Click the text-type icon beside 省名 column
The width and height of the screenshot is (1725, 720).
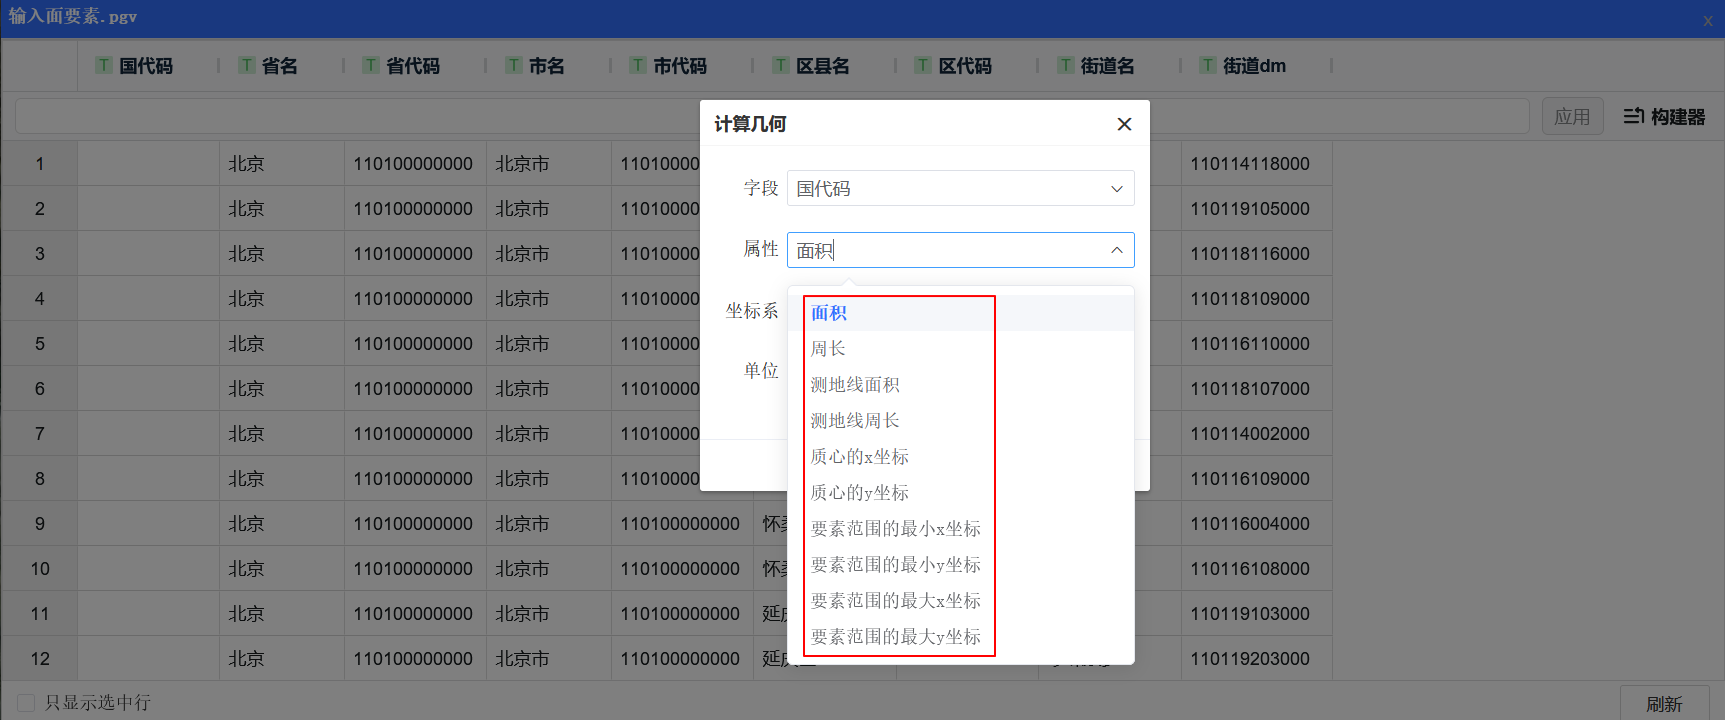pyautogui.click(x=246, y=65)
